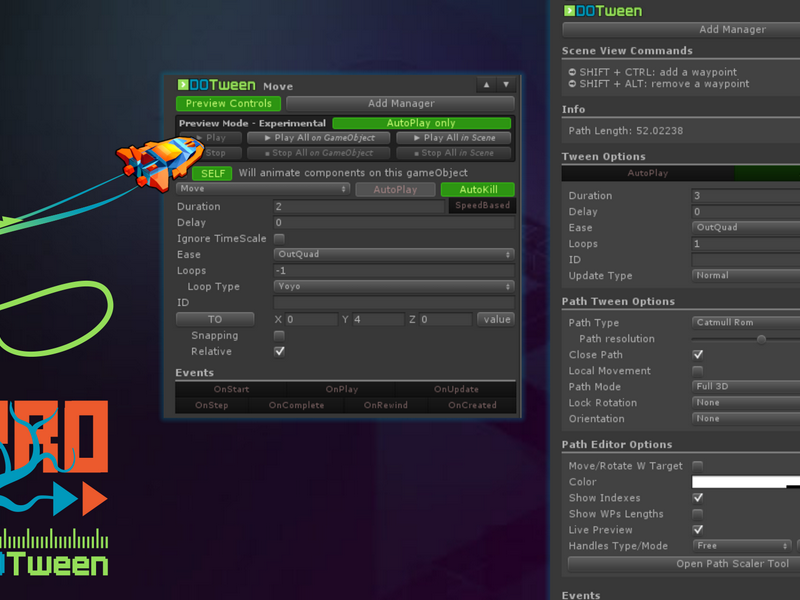Click Stop All in Scene
The width and height of the screenshot is (800, 600).
point(454,153)
